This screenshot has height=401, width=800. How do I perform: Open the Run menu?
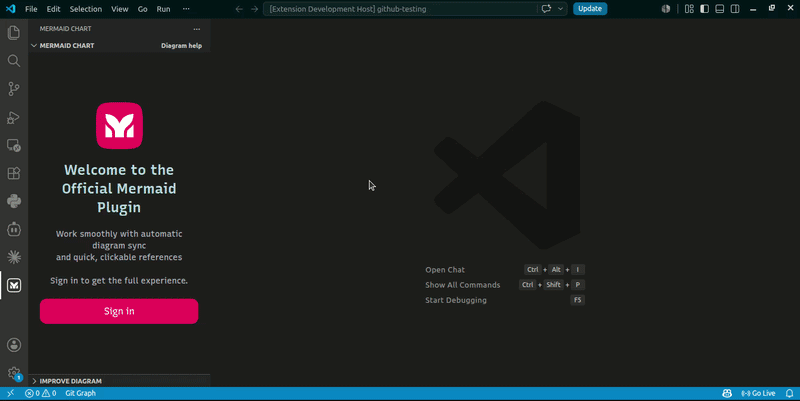point(163,9)
